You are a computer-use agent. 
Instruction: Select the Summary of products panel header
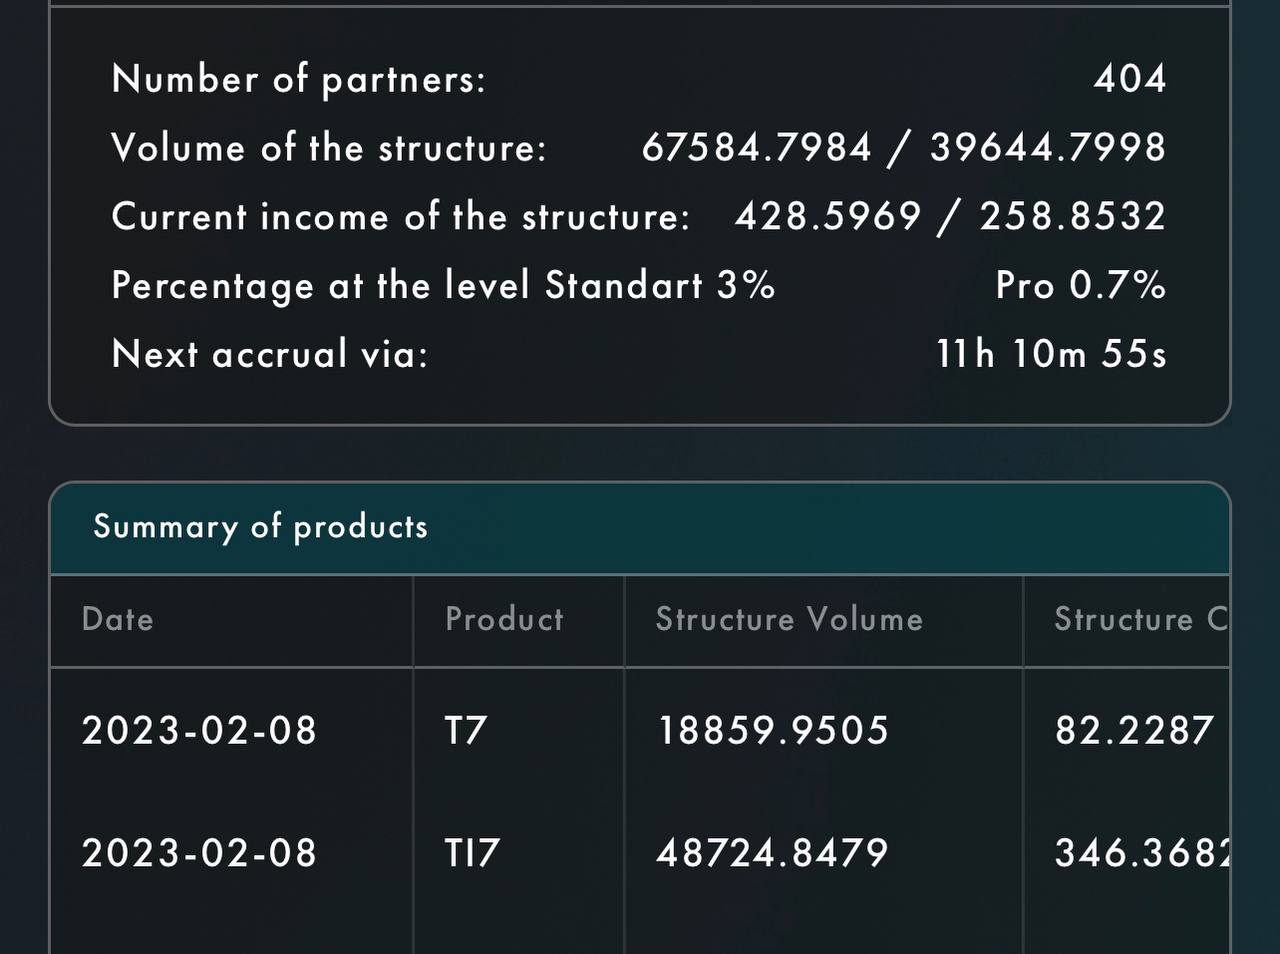(640, 528)
